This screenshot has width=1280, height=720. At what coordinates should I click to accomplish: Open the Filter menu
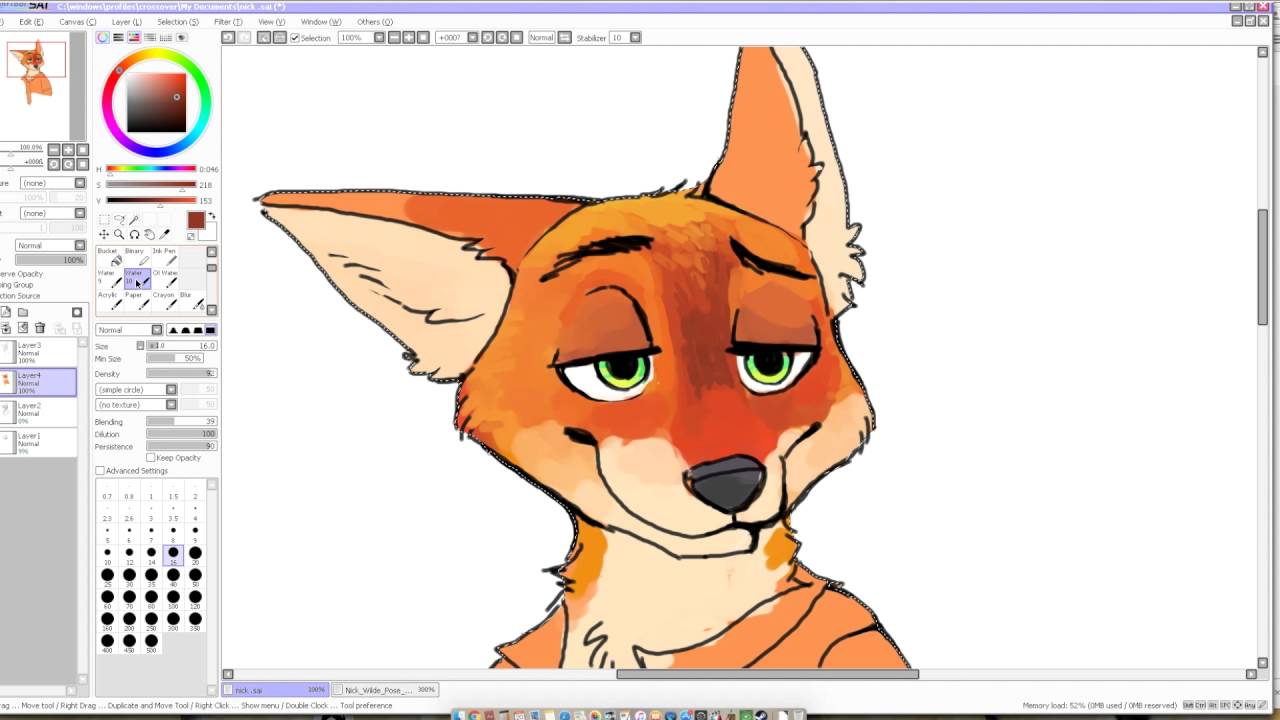[228, 21]
